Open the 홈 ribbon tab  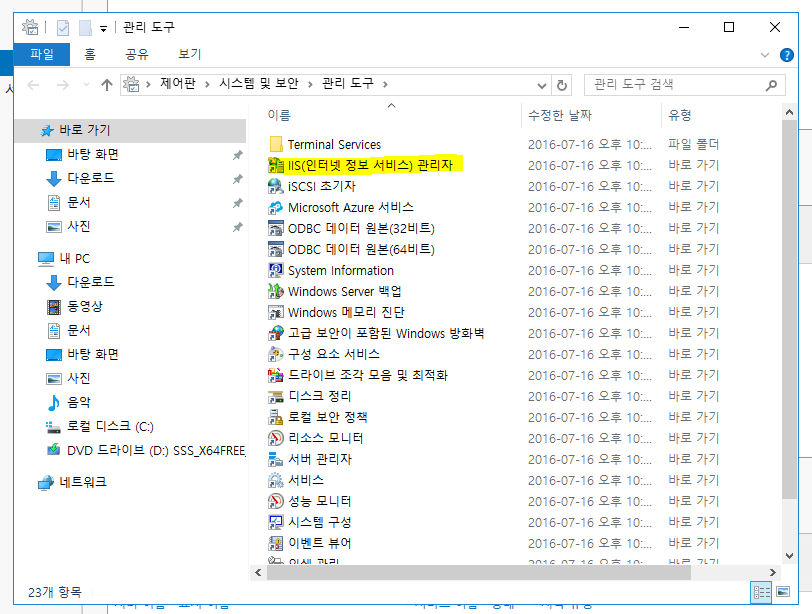[90, 54]
